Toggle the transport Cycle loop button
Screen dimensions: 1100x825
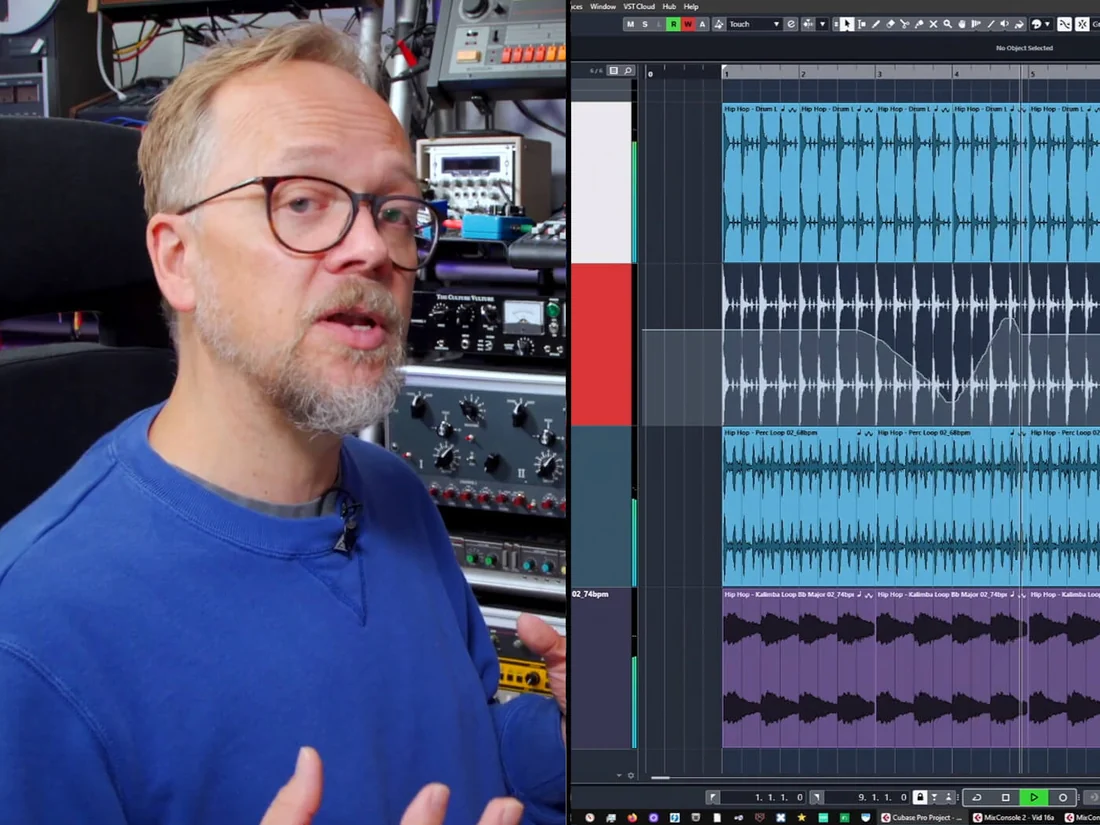coord(977,798)
